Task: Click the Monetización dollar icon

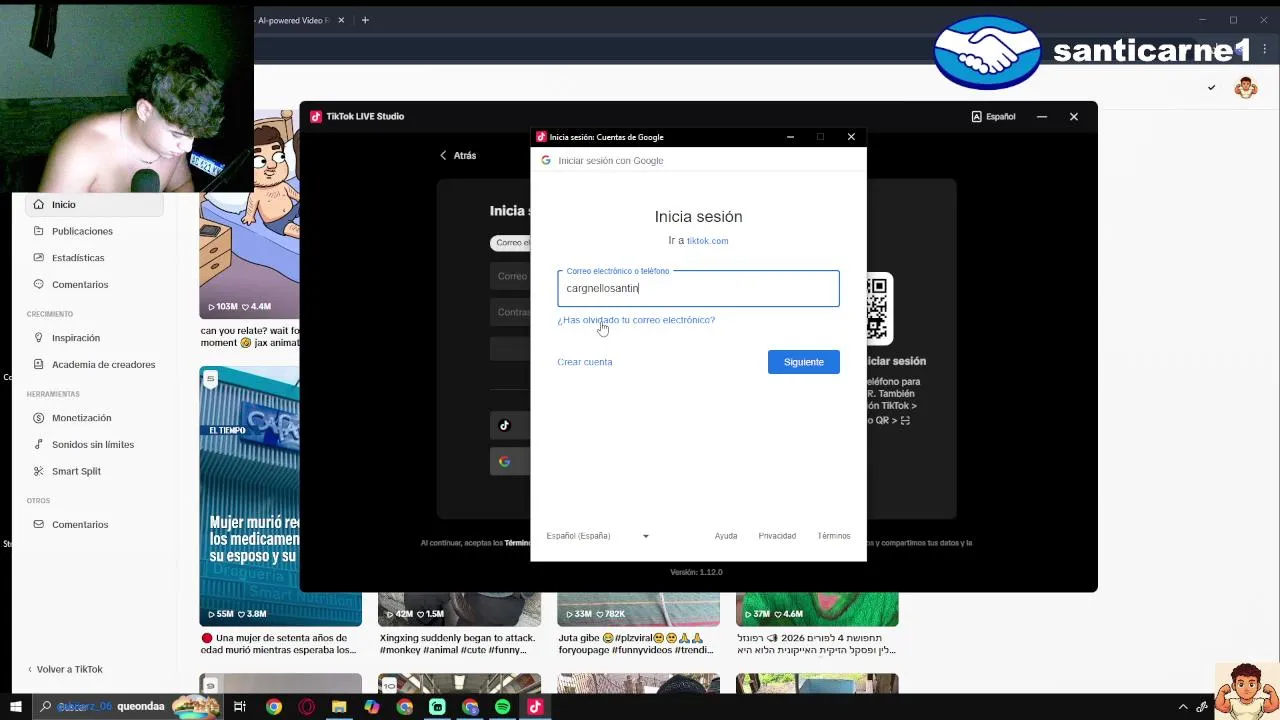Action: coord(38,418)
